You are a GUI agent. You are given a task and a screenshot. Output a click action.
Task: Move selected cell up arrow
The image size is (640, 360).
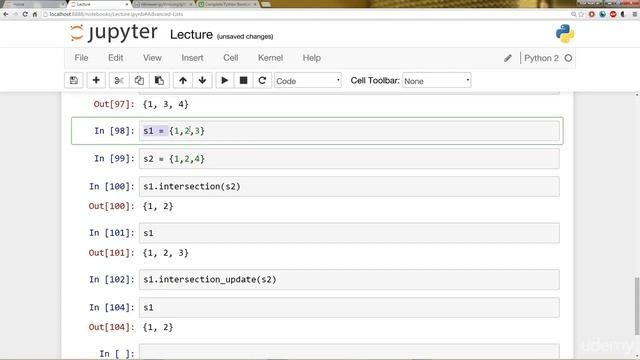tap(183, 80)
